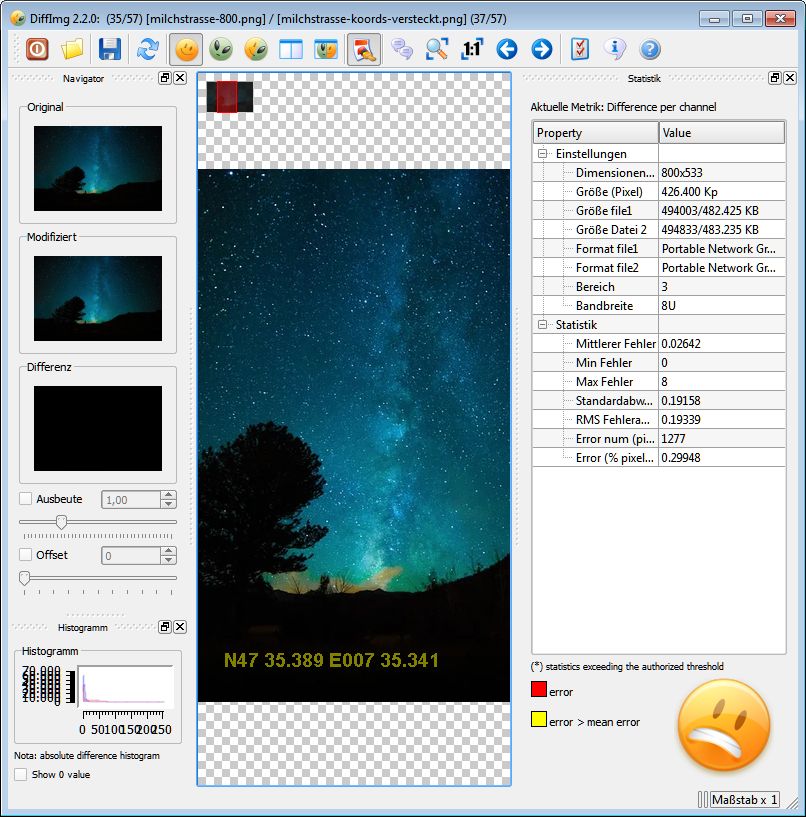Open the About info bubble icon
Image resolution: width=806 pixels, height=817 pixels.
point(615,49)
